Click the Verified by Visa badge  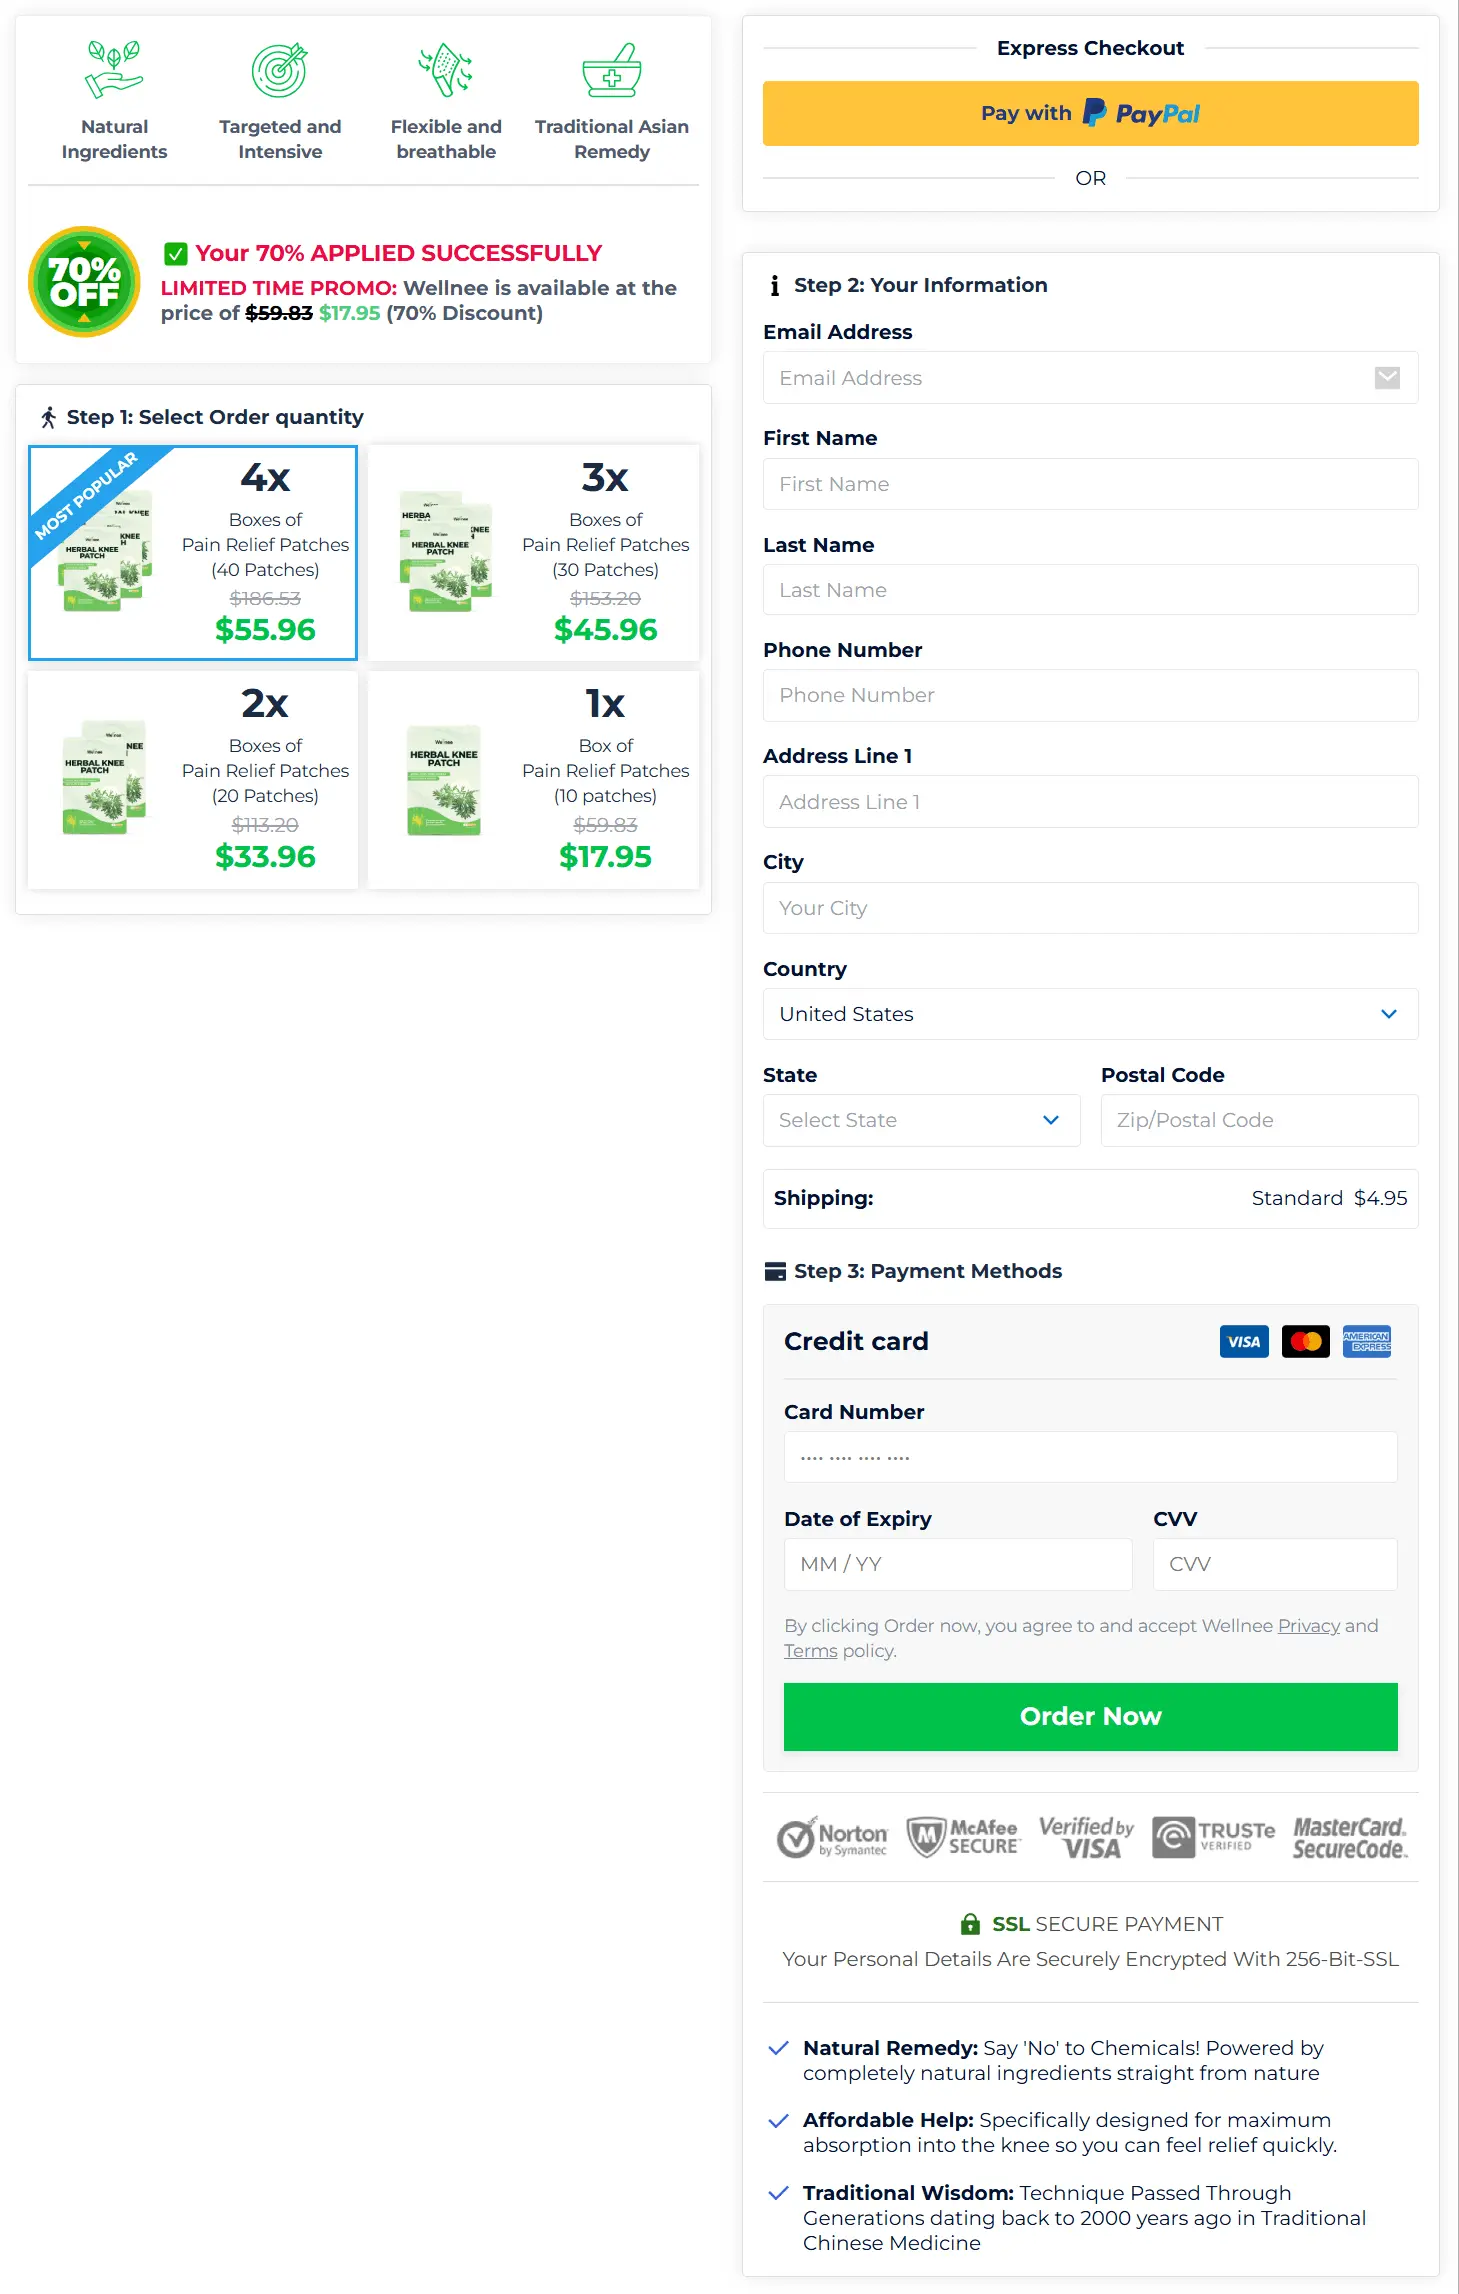click(x=1086, y=1838)
